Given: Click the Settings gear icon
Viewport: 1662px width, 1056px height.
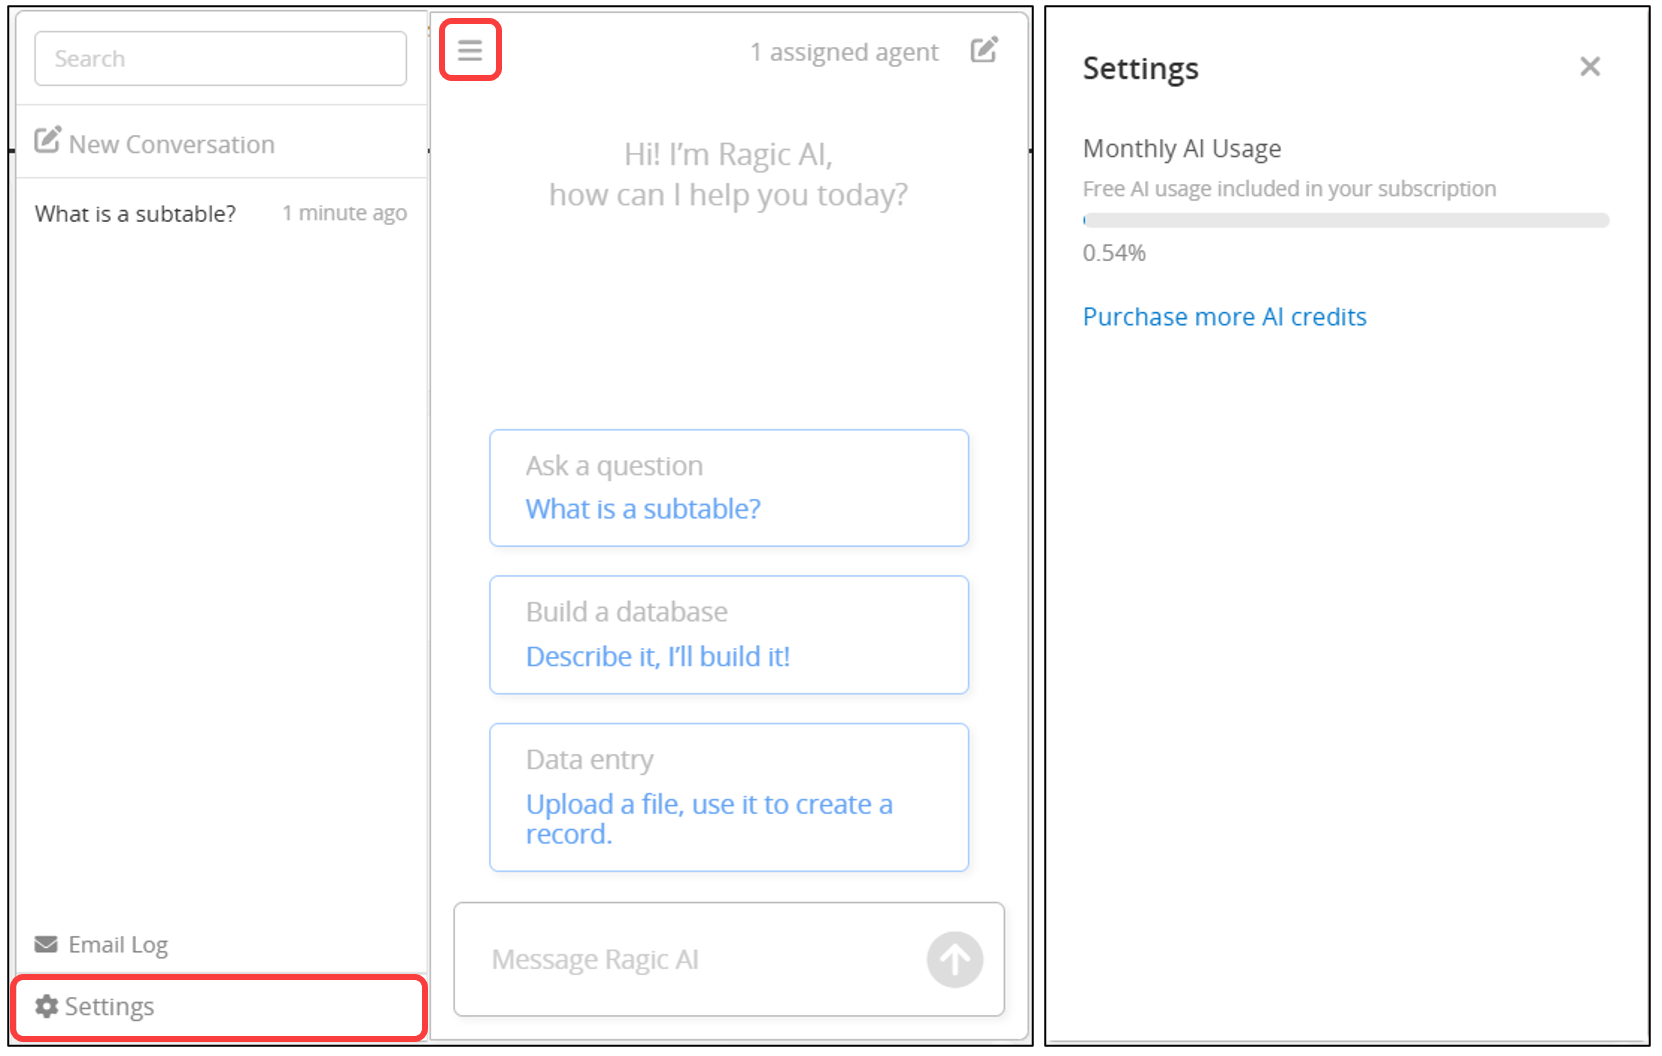Looking at the screenshot, I should tap(46, 1006).
